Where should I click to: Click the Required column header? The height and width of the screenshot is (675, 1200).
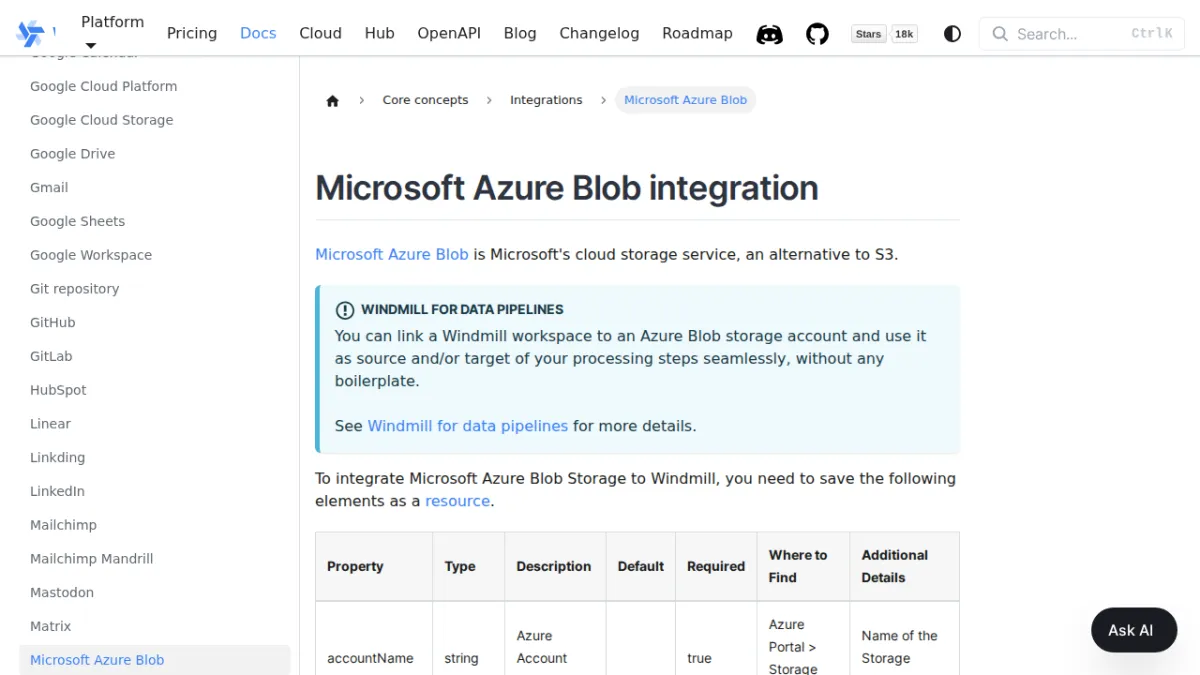716,566
